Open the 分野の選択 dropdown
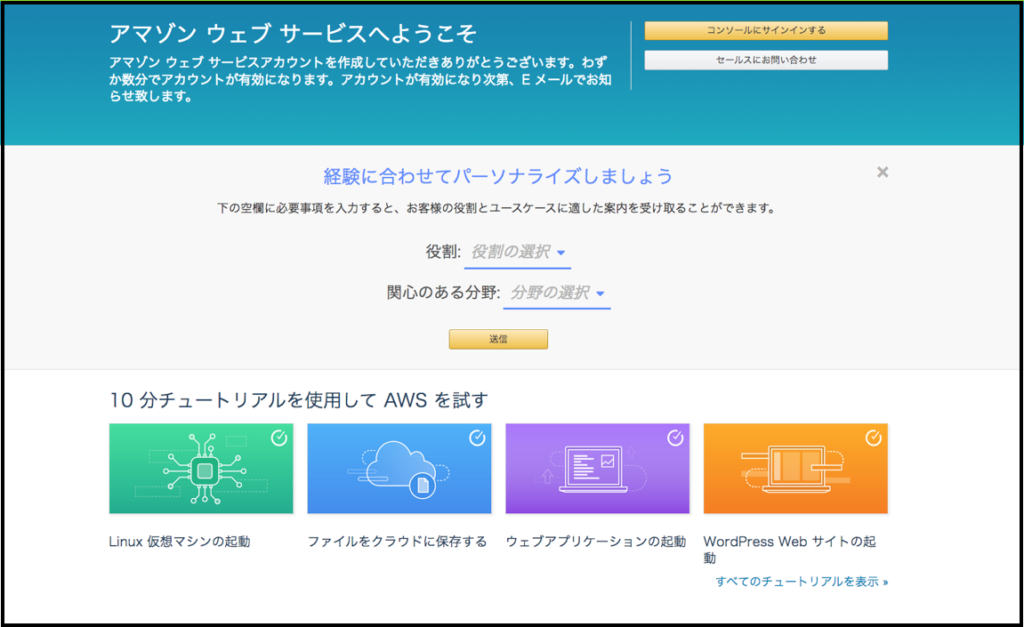 tap(556, 293)
